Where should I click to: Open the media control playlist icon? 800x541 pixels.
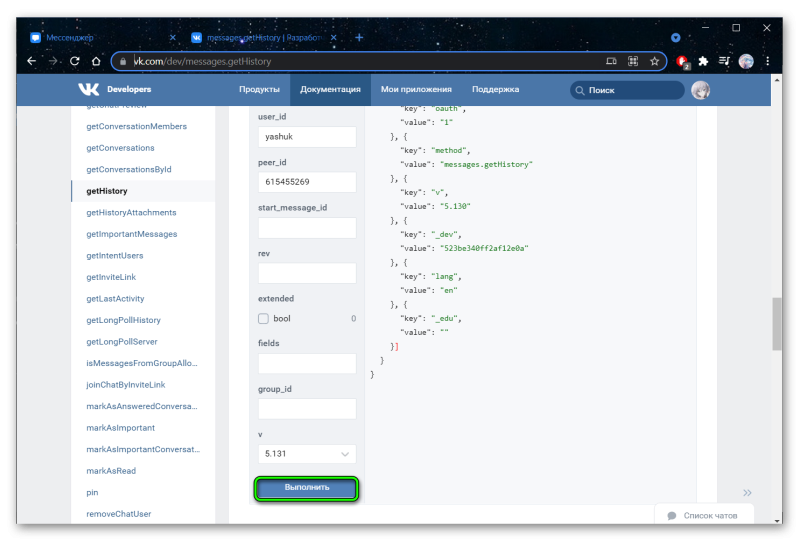[x=724, y=61]
